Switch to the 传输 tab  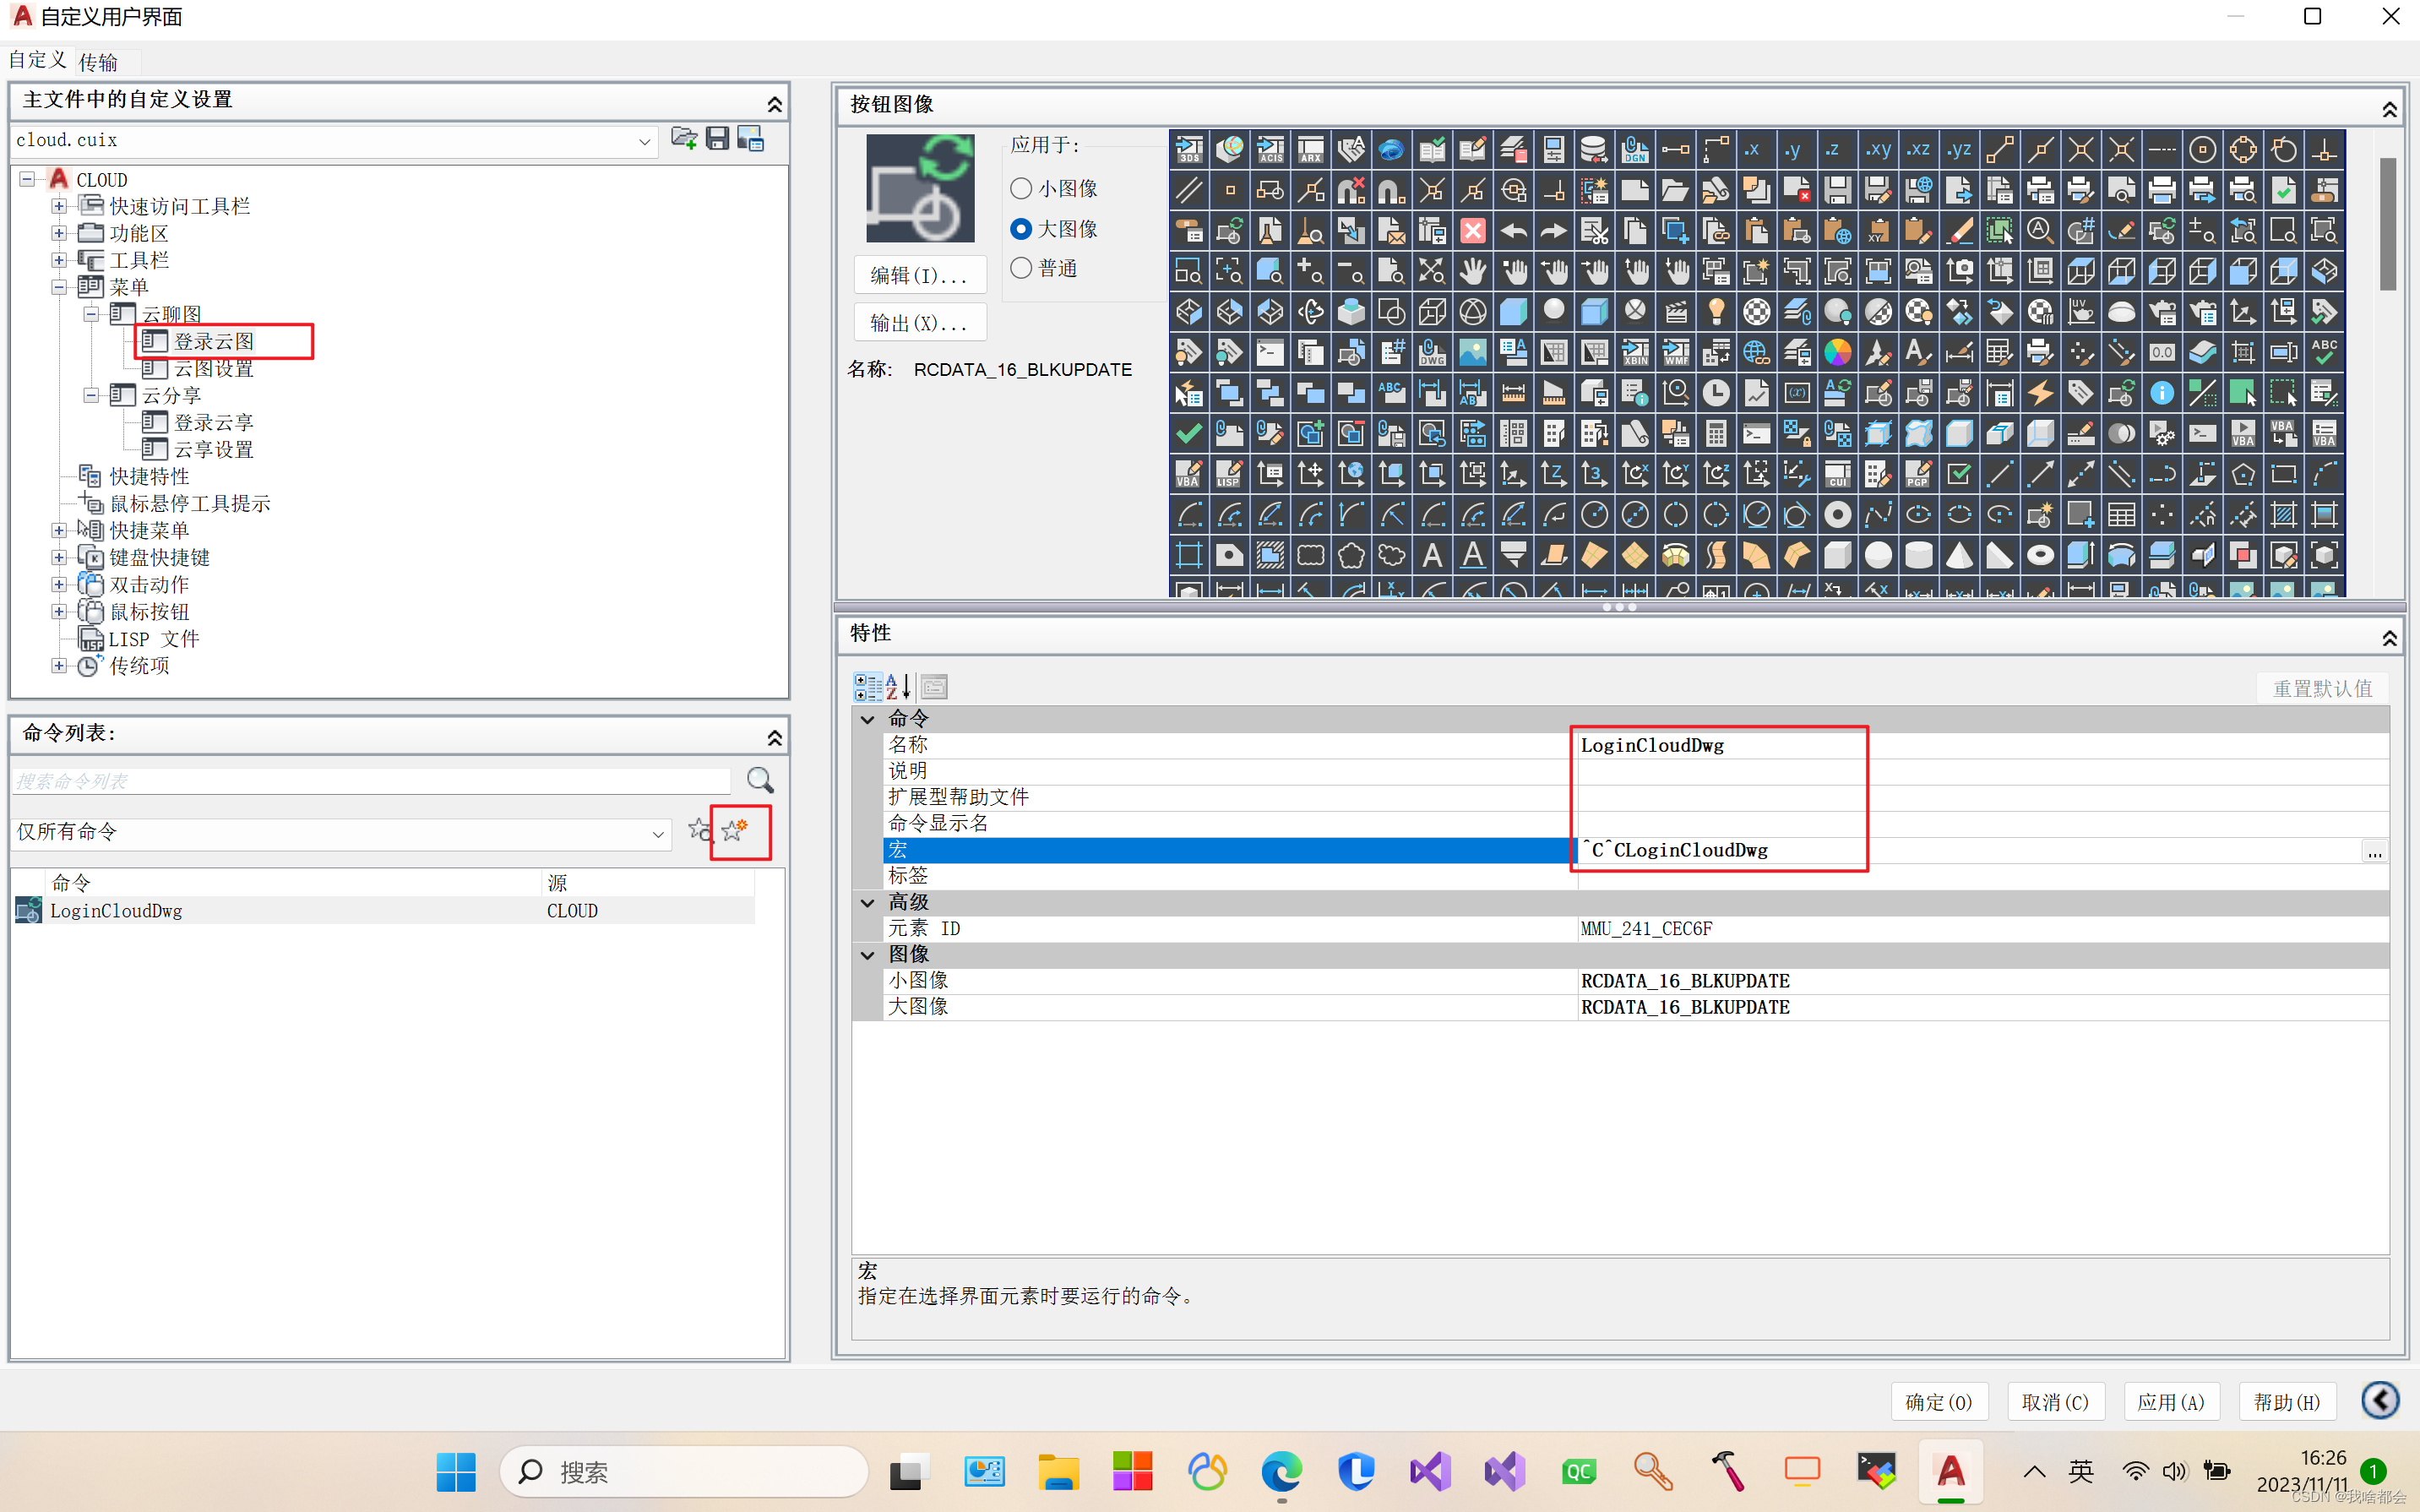click(98, 62)
